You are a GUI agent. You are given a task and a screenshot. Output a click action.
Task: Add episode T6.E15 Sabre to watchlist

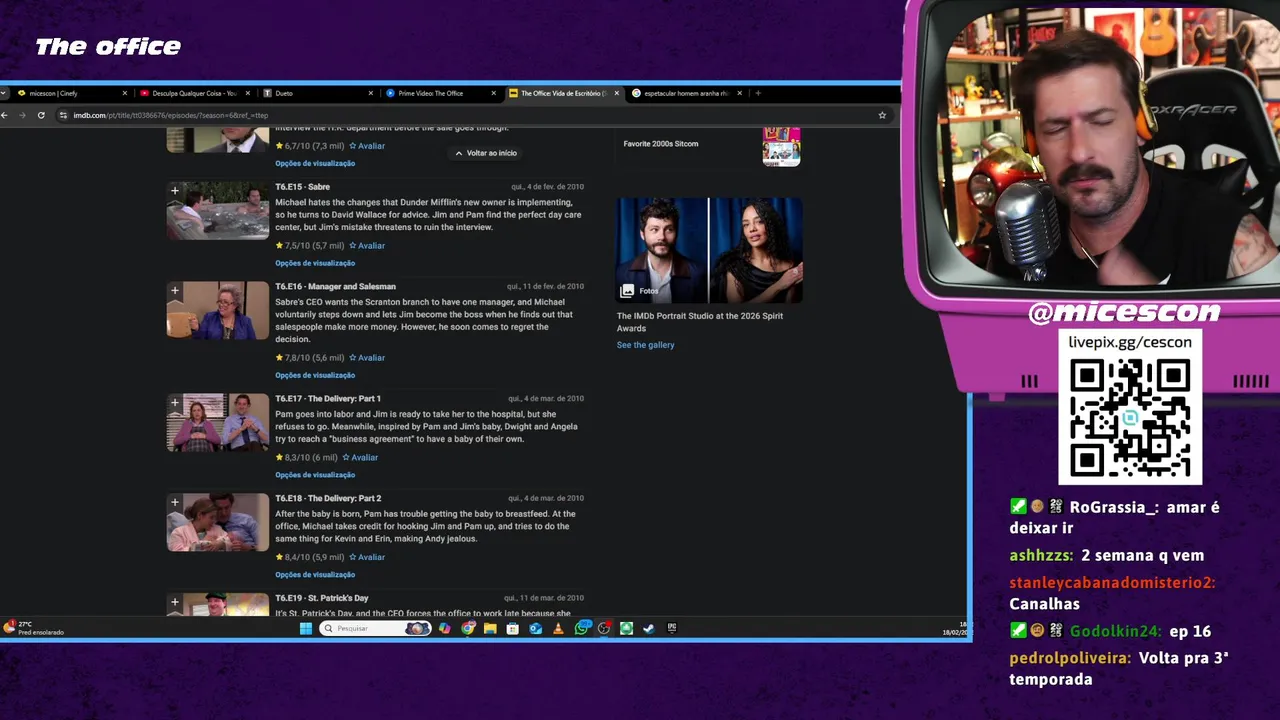175,190
